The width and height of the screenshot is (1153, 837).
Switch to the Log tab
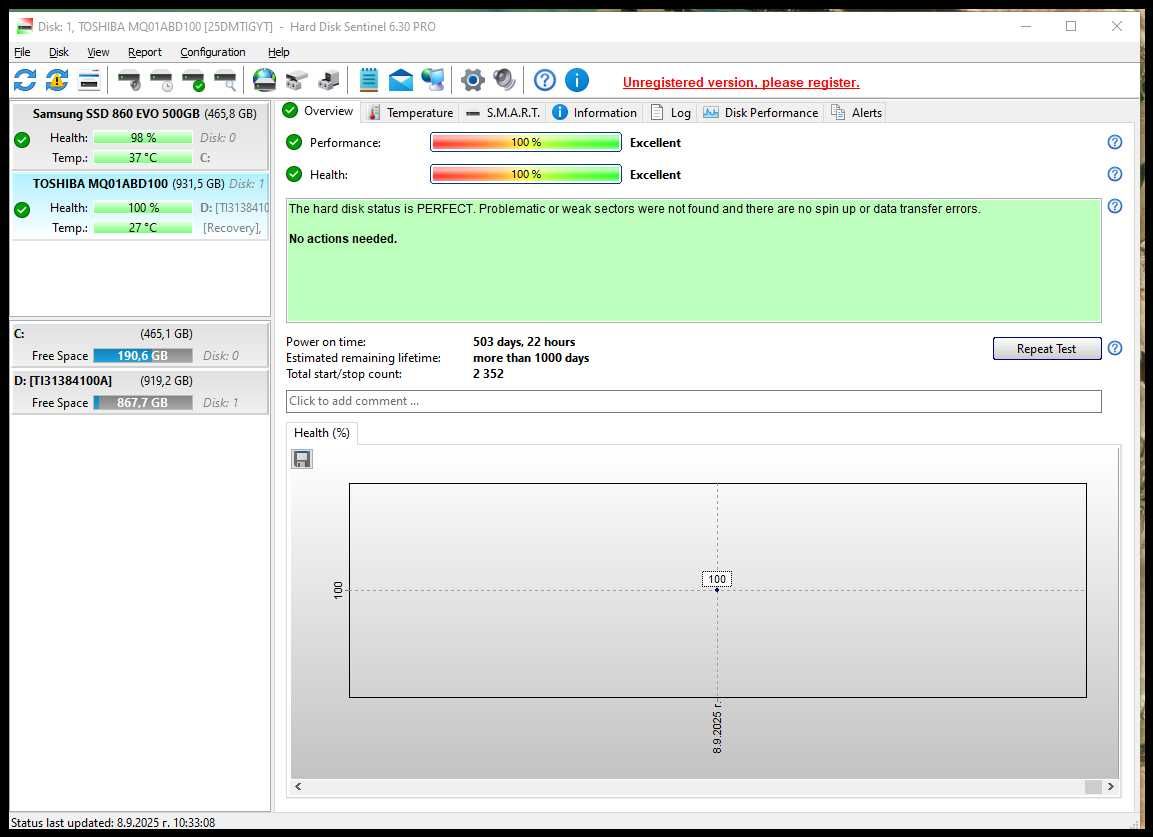point(671,113)
